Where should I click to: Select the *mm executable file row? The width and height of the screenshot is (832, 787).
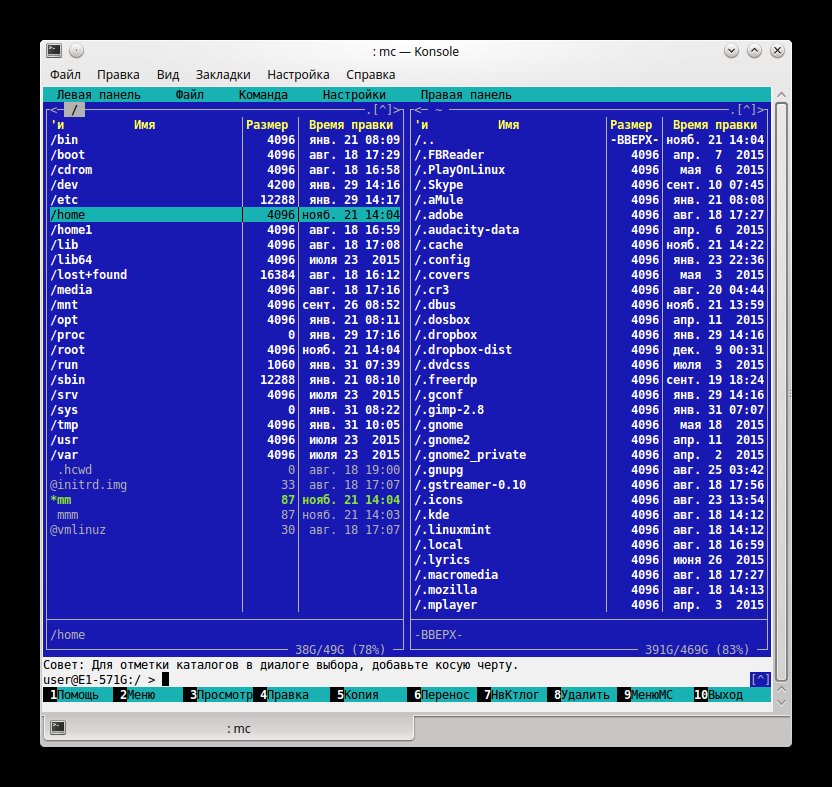point(225,500)
